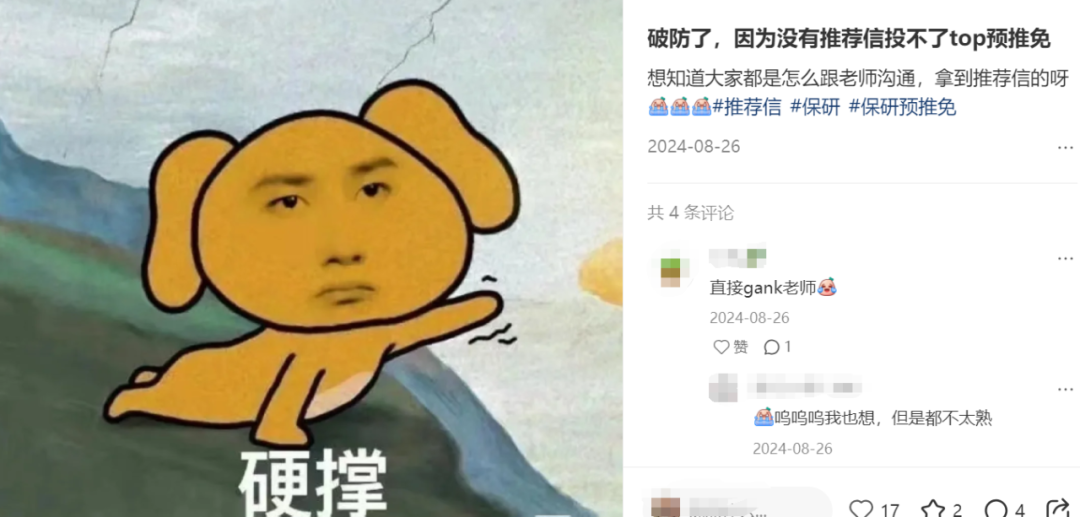Reply to the 直接gank老师 comment via bubble icon
The width and height of the screenshot is (1080, 517).
click(778, 347)
